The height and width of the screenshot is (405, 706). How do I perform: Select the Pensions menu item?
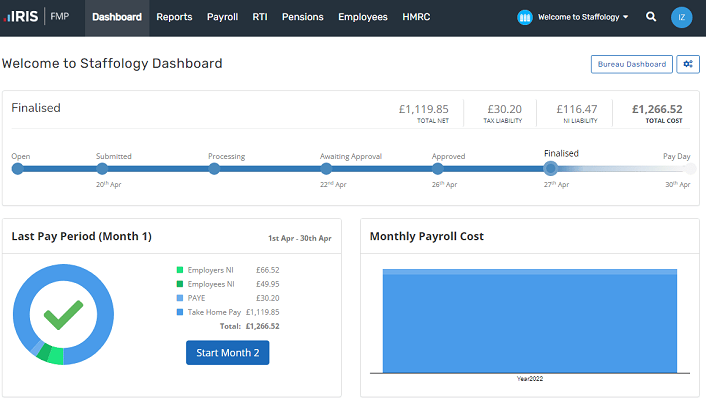(x=302, y=17)
